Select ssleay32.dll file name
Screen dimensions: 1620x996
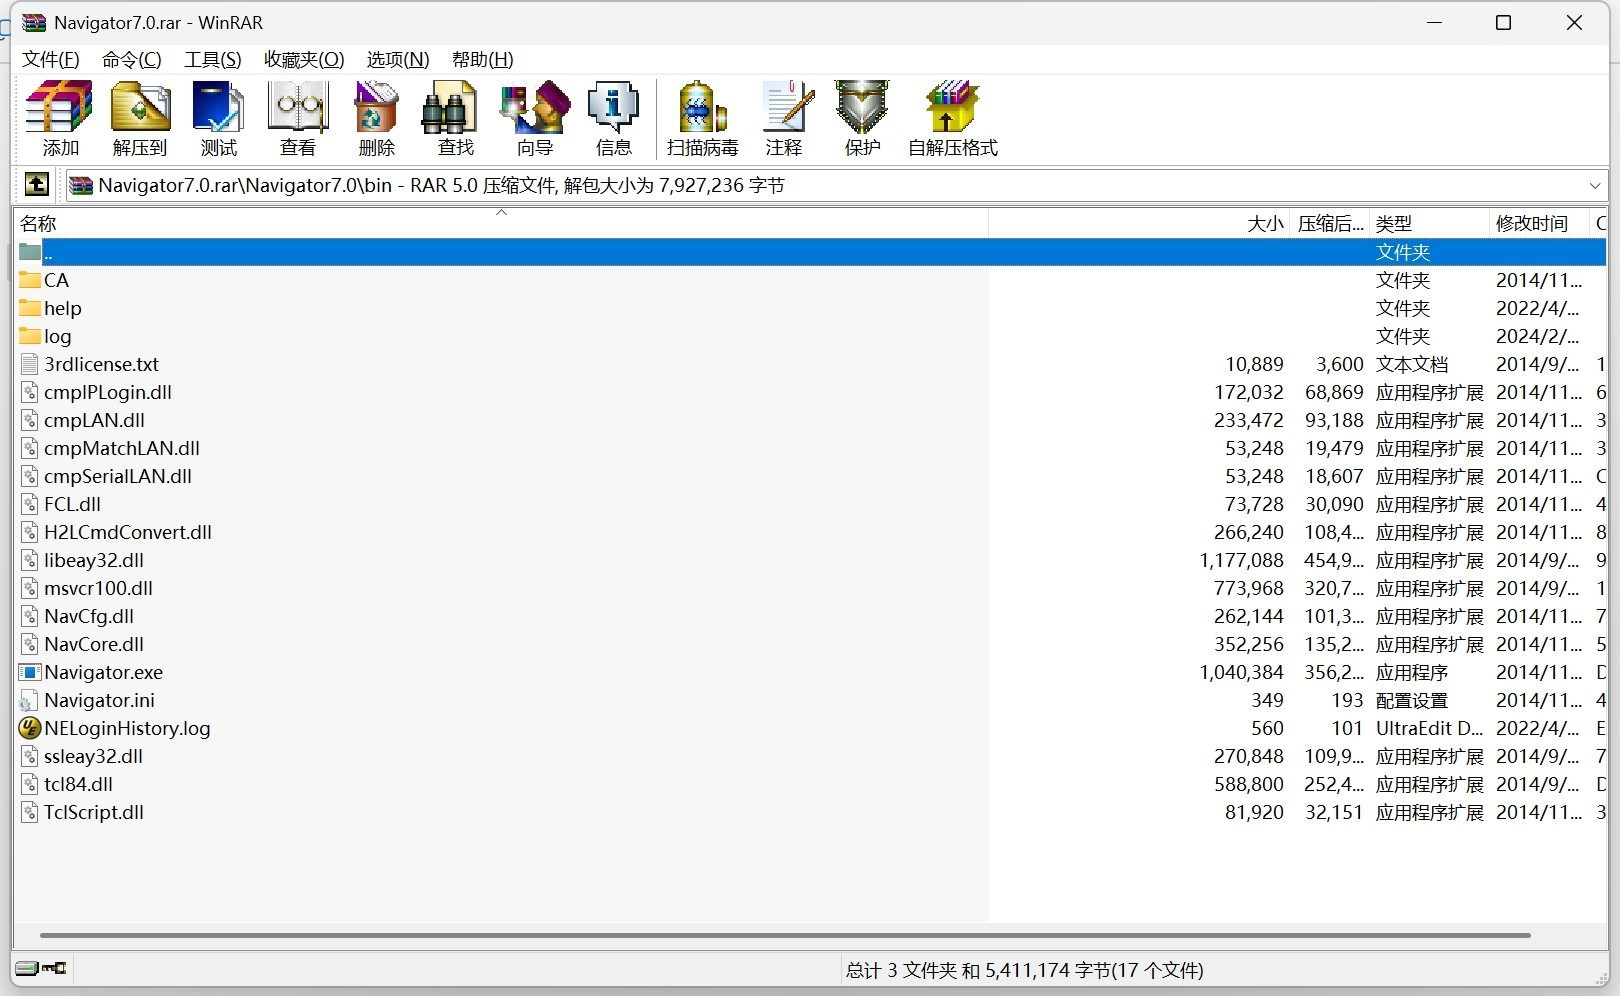[93, 756]
